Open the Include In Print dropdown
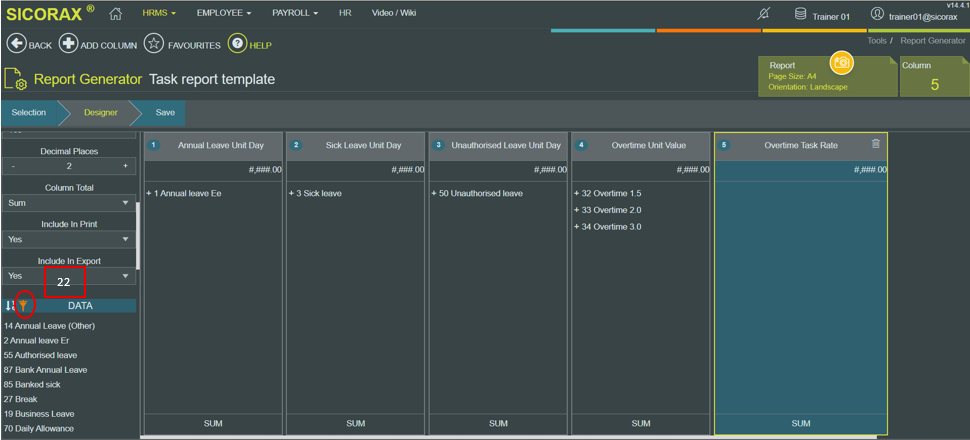Viewport: 970px width, 440px height. click(69, 239)
